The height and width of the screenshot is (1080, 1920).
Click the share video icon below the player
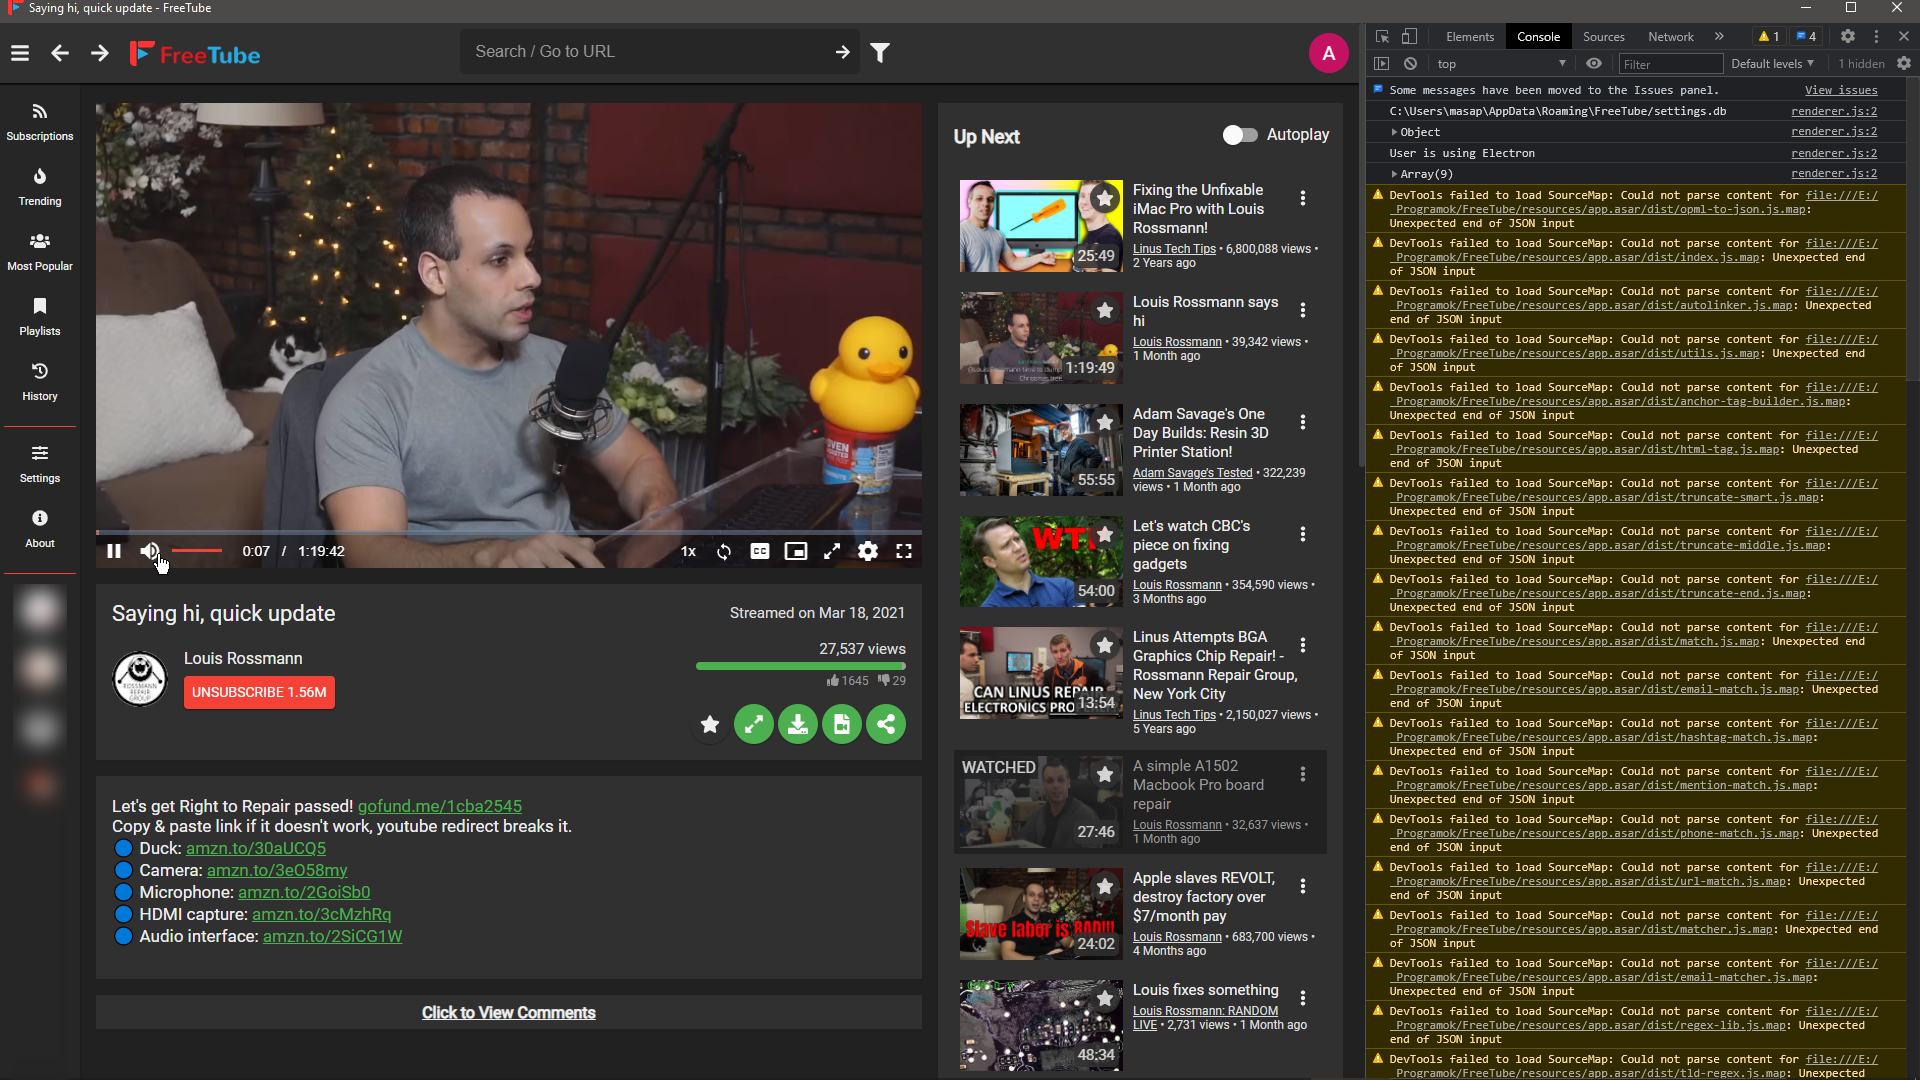click(x=885, y=724)
